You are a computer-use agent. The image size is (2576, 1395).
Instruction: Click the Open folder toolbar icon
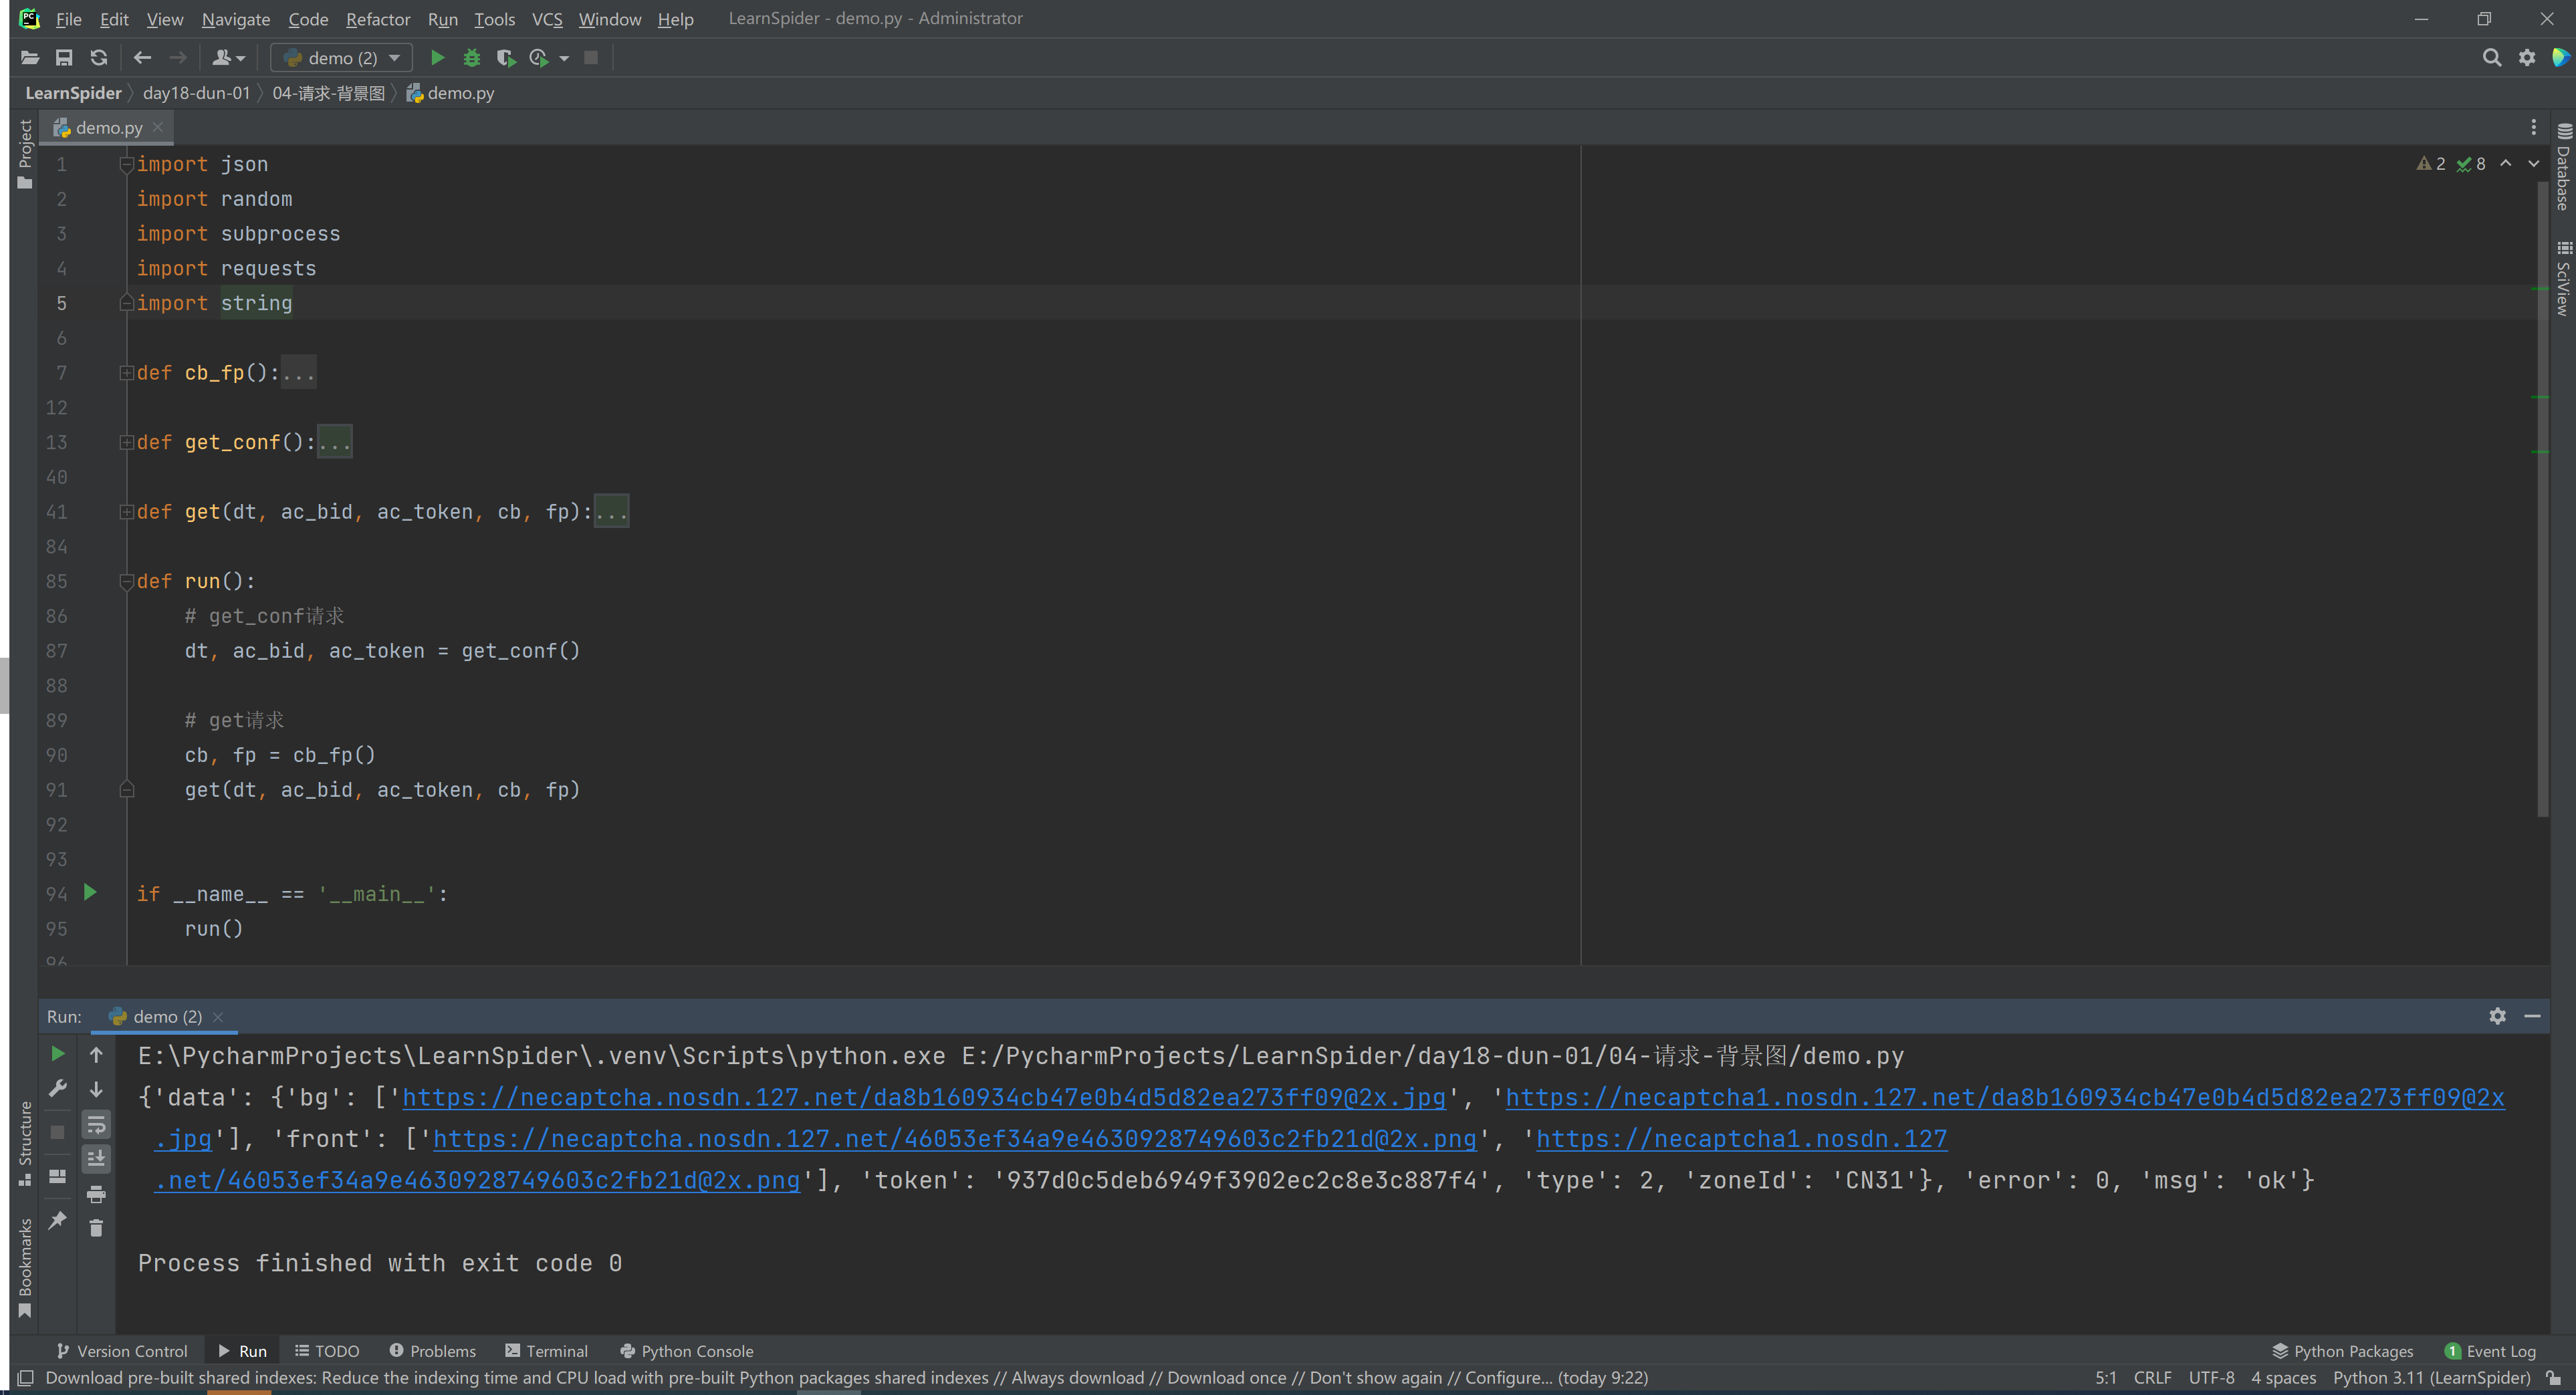point(30,58)
